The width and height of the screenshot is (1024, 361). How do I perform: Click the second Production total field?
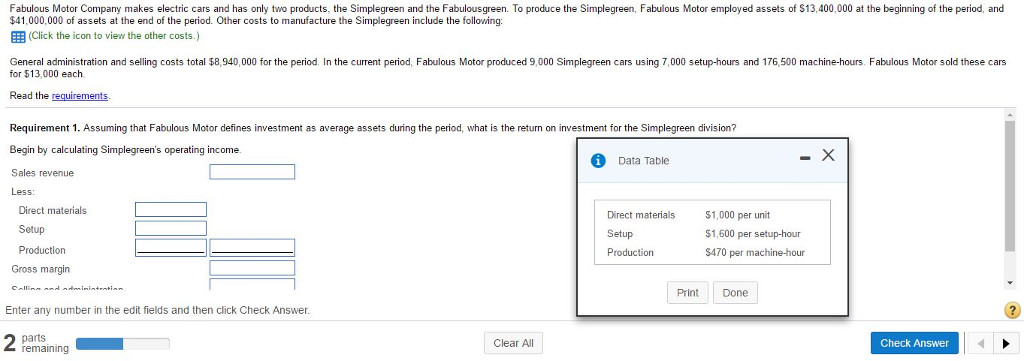click(252, 248)
